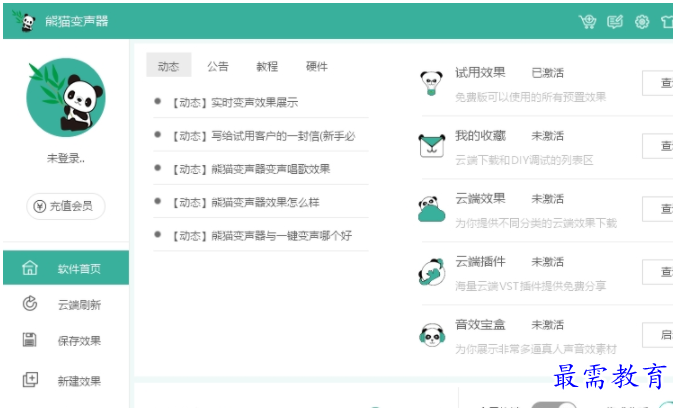
Task: Click the 试用效果 title text
Action: point(480,72)
